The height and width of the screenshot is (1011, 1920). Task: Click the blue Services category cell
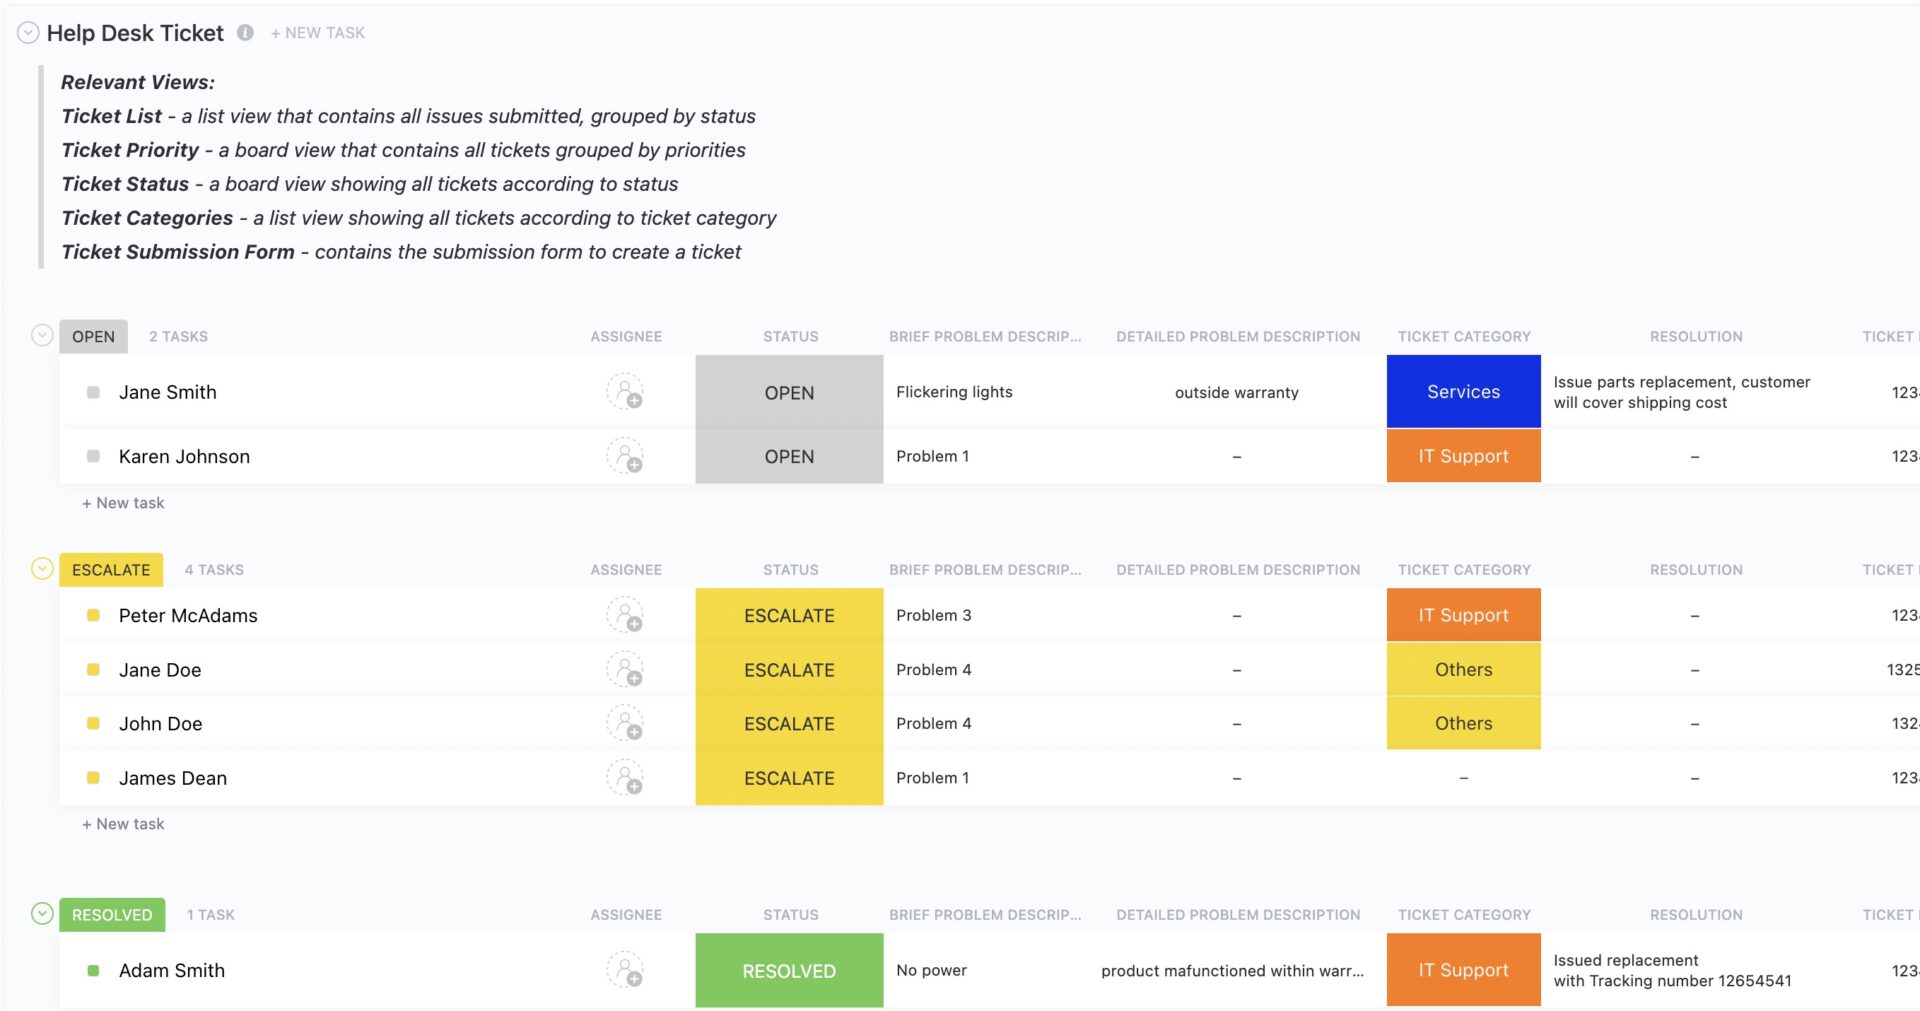pos(1463,392)
